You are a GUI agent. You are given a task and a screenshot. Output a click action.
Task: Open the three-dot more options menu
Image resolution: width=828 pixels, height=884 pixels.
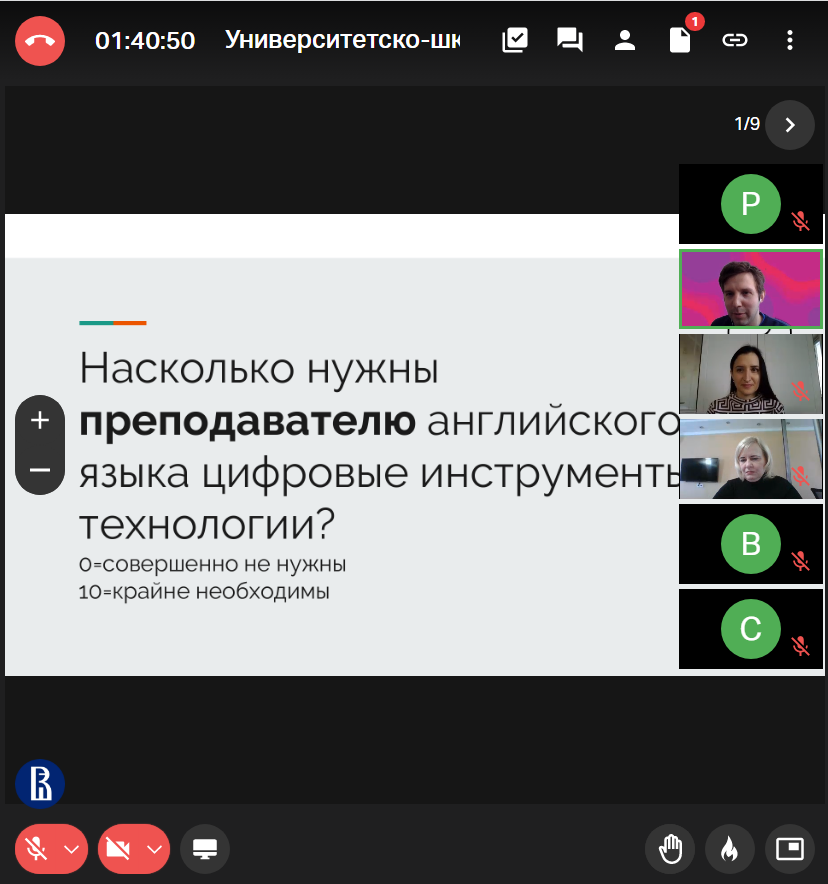(x=790, y=40)
